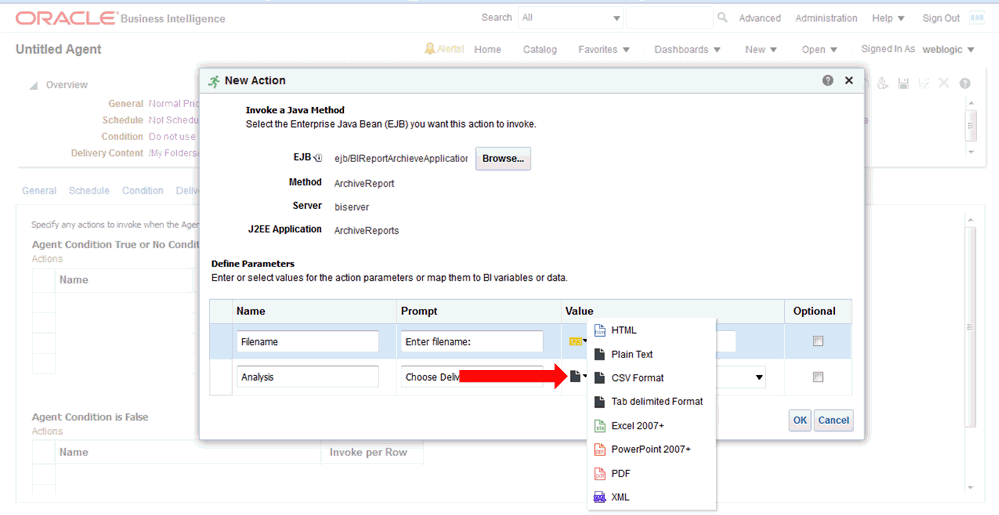Click the ArchiveReport method text

[x=364, y=184]
